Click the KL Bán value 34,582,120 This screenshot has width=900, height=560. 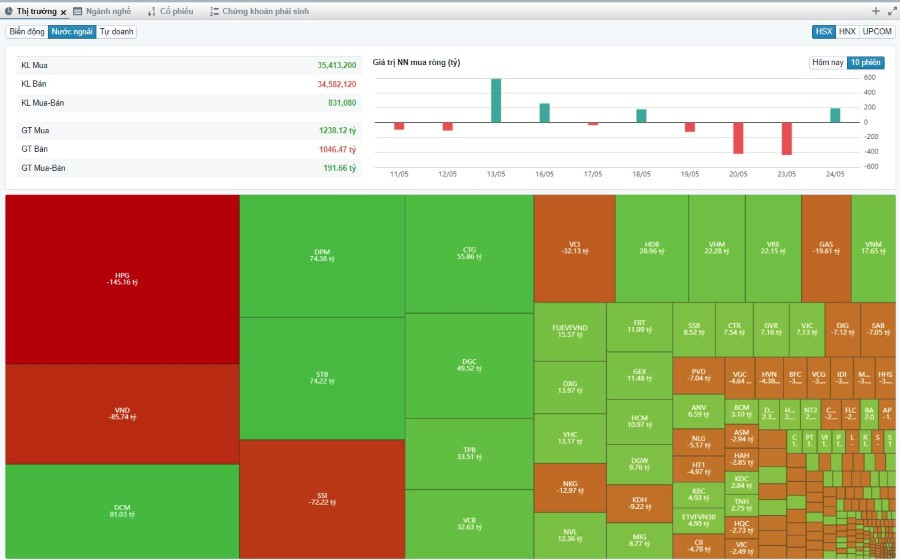pos(336,84)
